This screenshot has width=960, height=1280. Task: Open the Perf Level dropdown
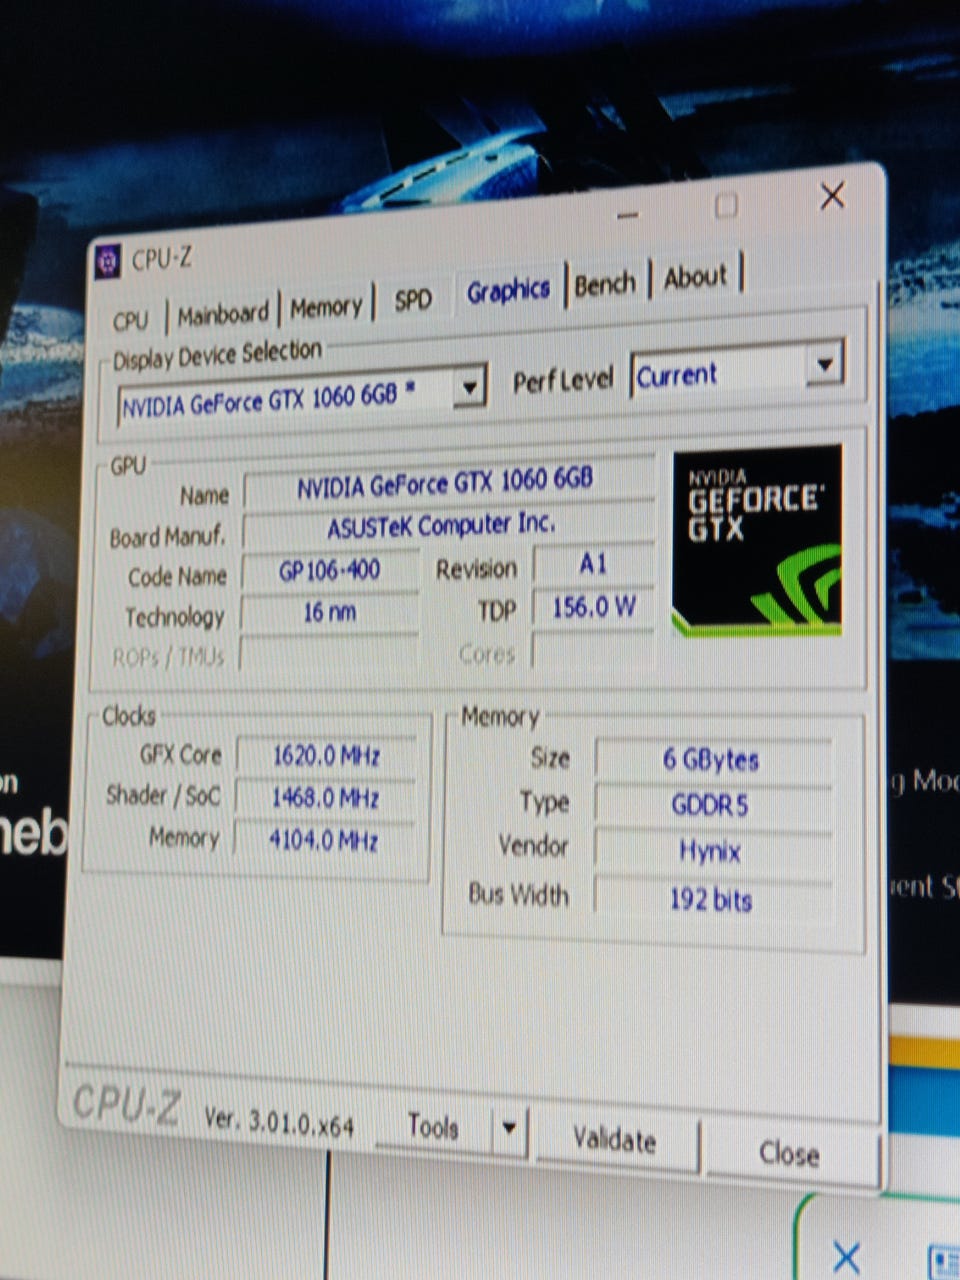pyautogui.click(x=824, y=365)
